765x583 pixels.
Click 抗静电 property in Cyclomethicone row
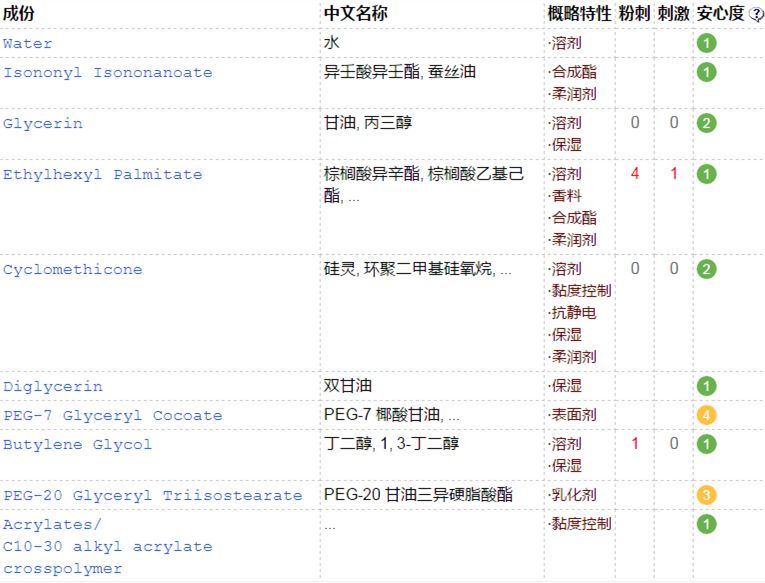pos(574,313)
